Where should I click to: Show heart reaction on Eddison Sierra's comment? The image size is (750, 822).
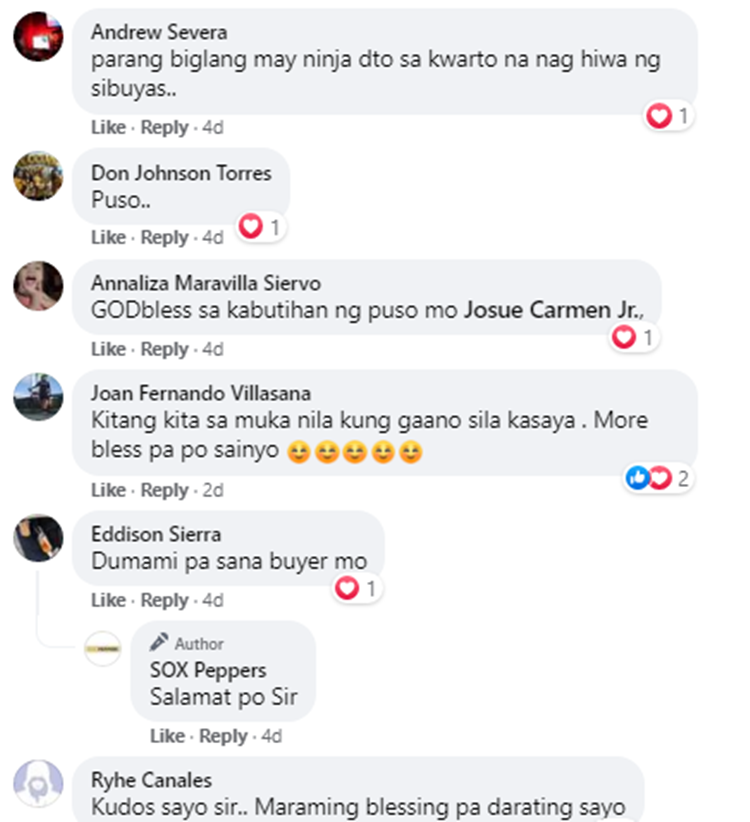(x=357, y=588)
